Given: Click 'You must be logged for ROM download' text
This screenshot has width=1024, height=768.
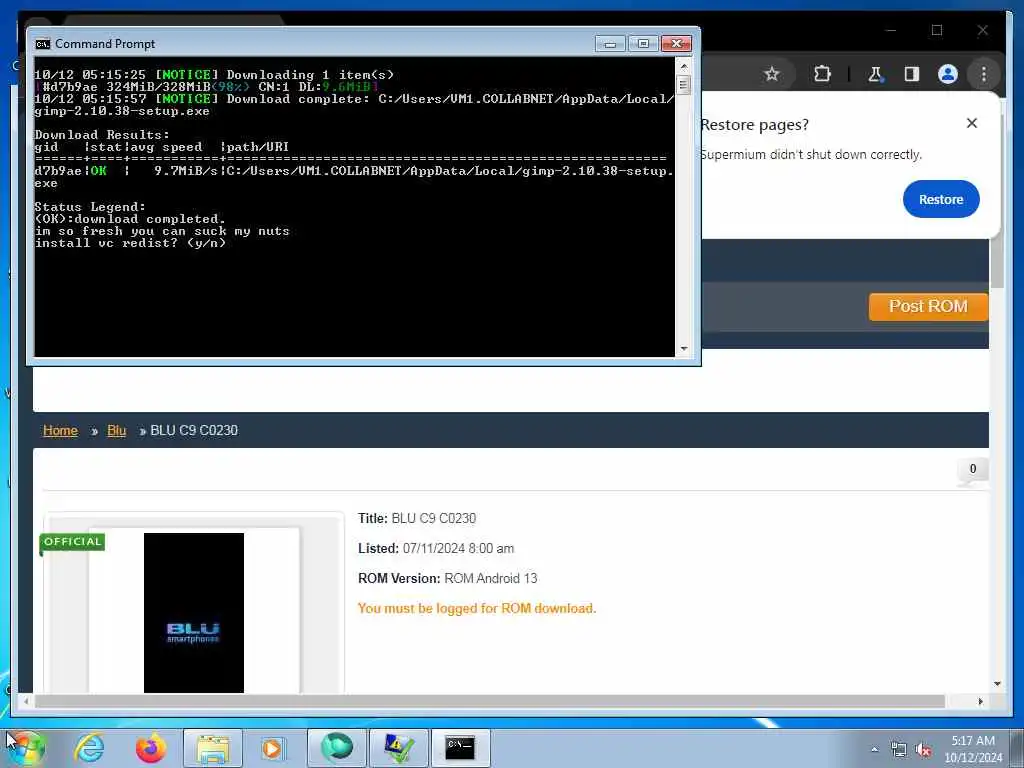Looking at the screenshot, I should 477,608.
